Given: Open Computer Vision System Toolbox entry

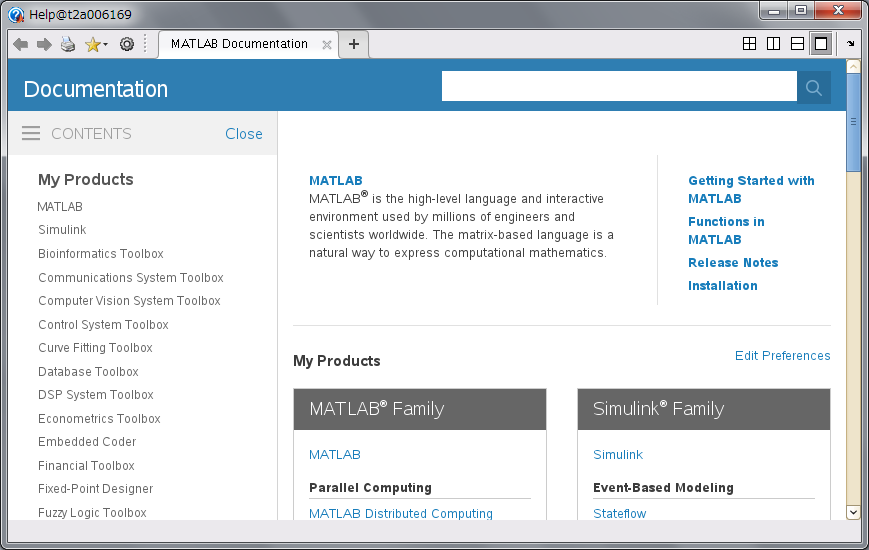Looking at the screenshot, I should (129, 301).
